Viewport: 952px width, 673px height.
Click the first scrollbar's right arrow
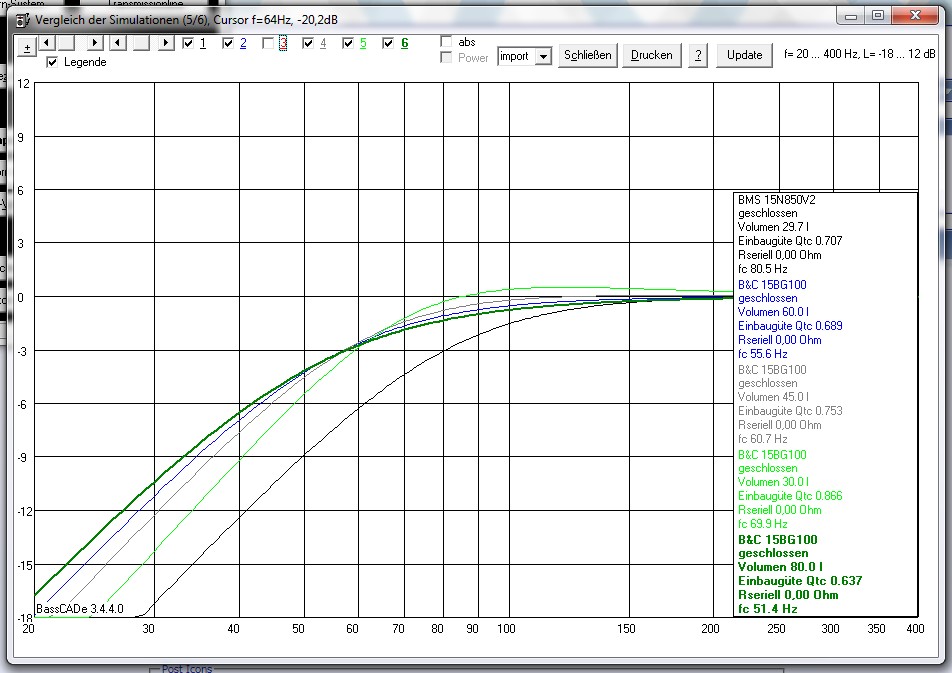click(x=95, y=43)
